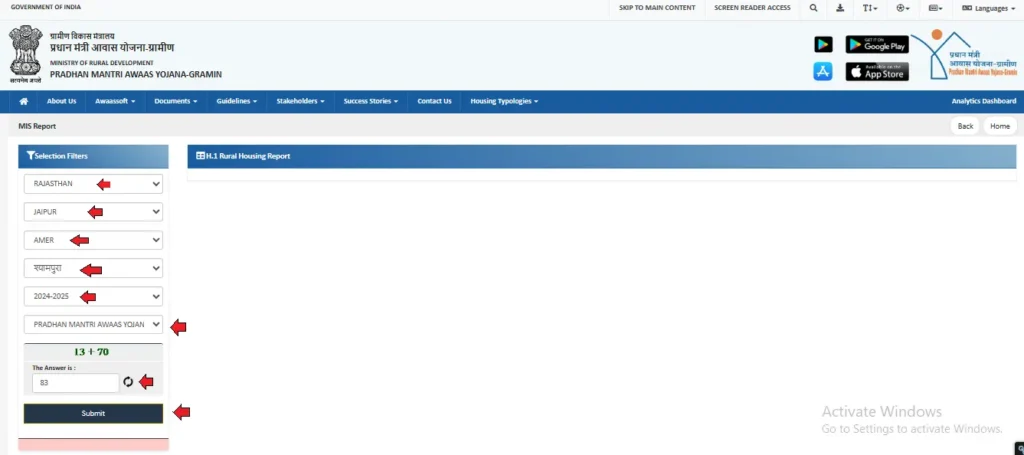Open the accessibility options dropdown
Viewport: 1024px width, 455px height.
tap(903, 8)
